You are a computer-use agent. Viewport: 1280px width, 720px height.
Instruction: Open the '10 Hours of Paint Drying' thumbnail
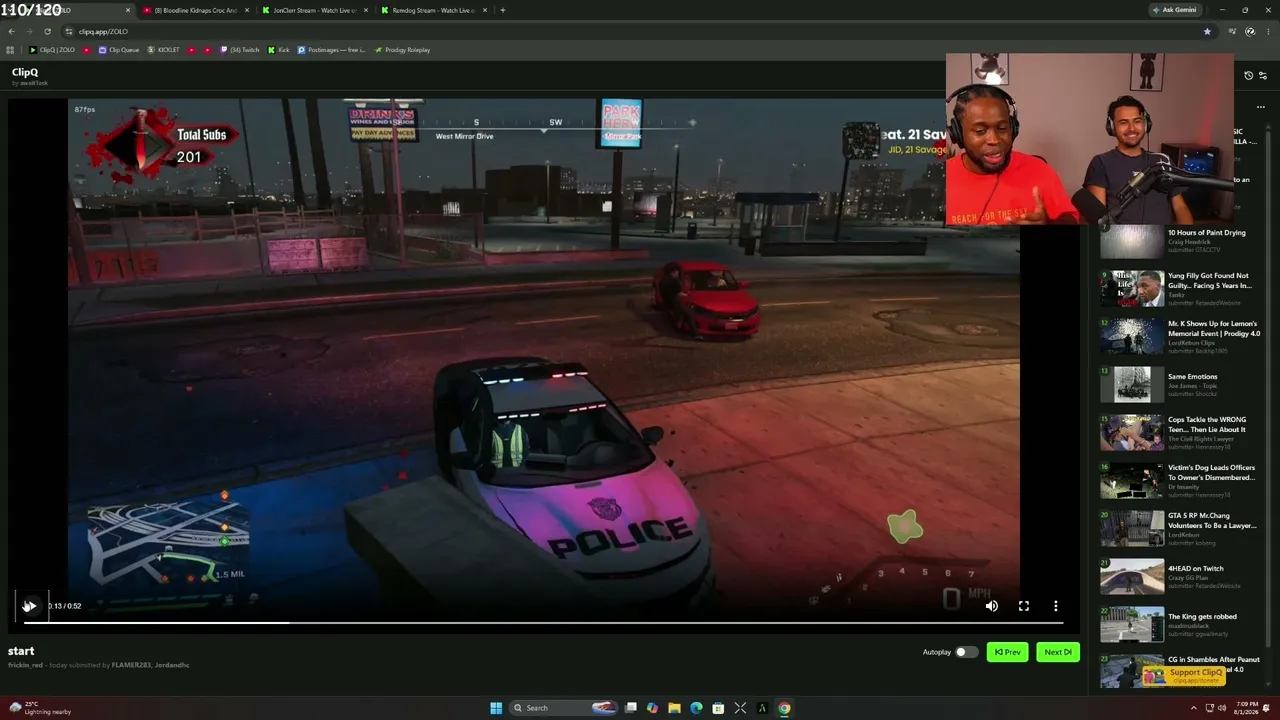[1132, 241]
